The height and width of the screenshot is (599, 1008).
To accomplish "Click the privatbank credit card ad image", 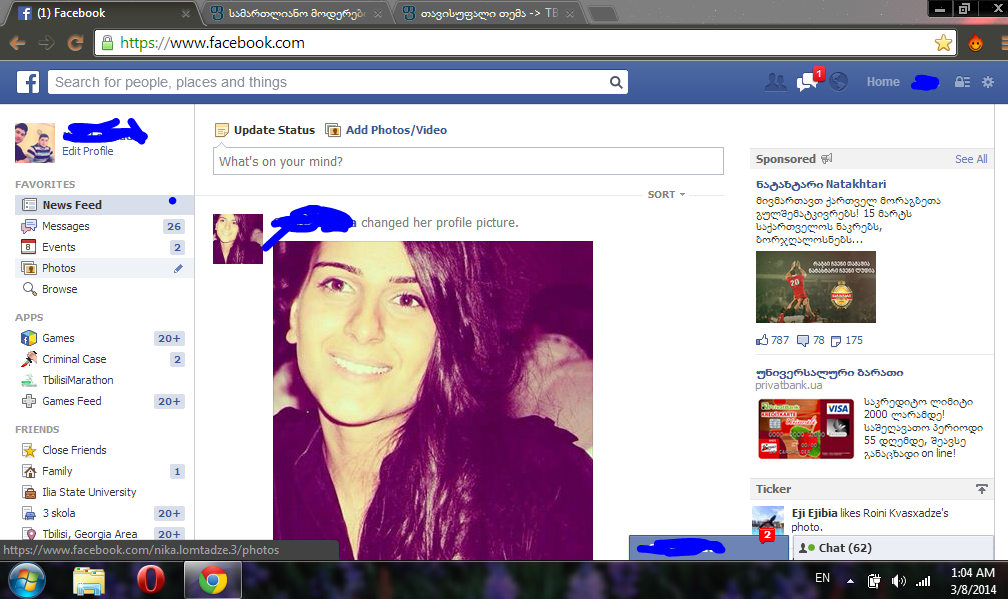I will click(806, 429).
